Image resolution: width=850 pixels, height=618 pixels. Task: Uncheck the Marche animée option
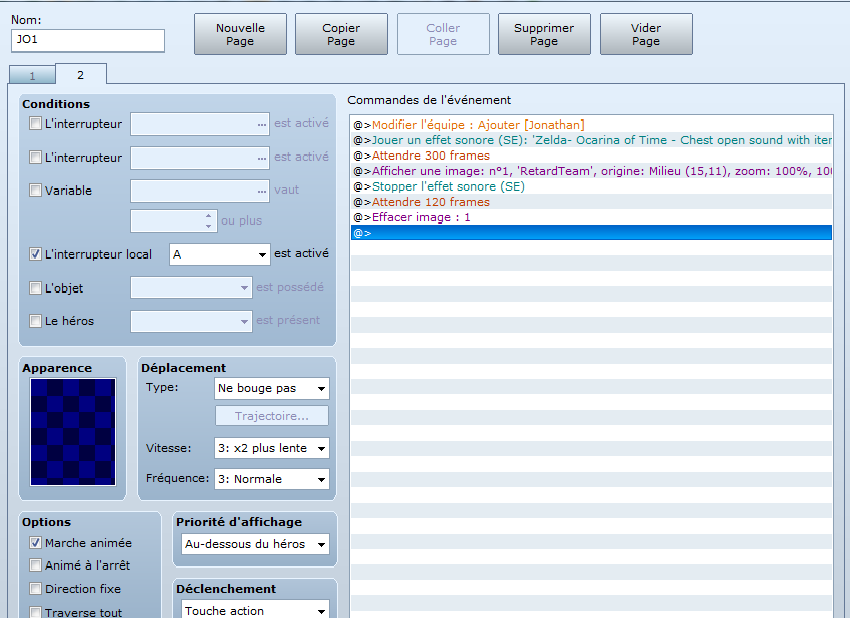(35, 542)
